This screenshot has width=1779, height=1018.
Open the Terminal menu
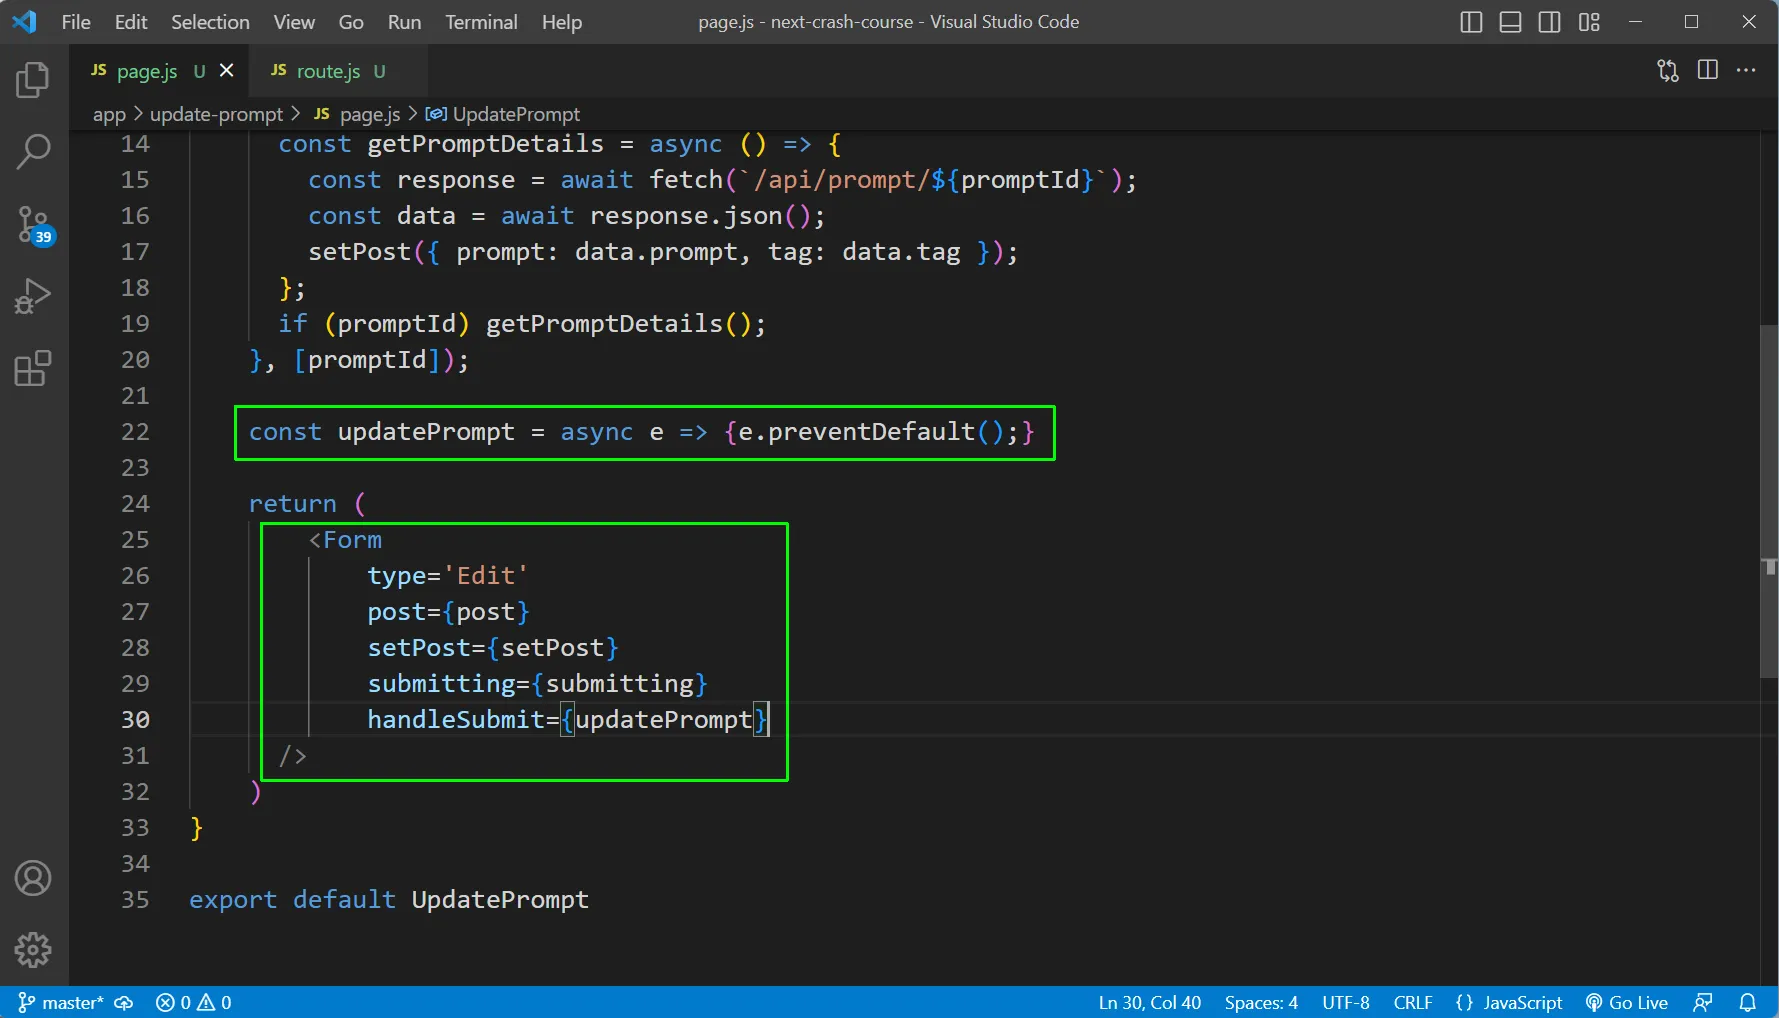481,22
